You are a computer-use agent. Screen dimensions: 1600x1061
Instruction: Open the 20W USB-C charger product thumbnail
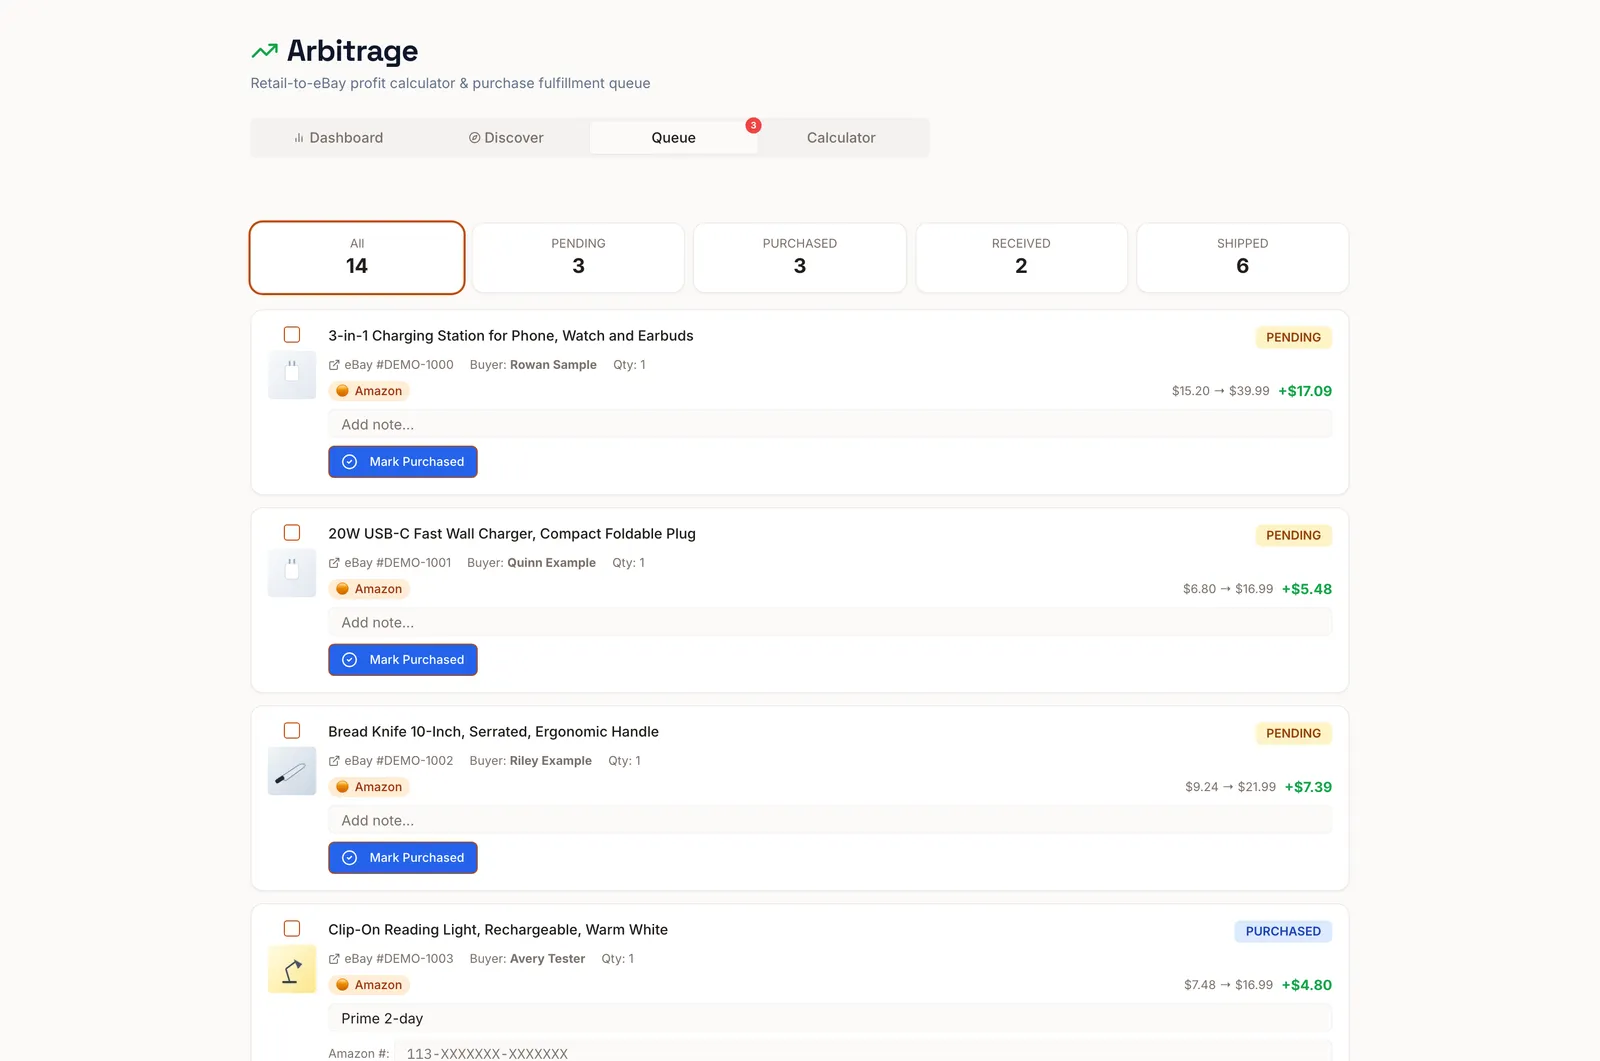point(292,573)
